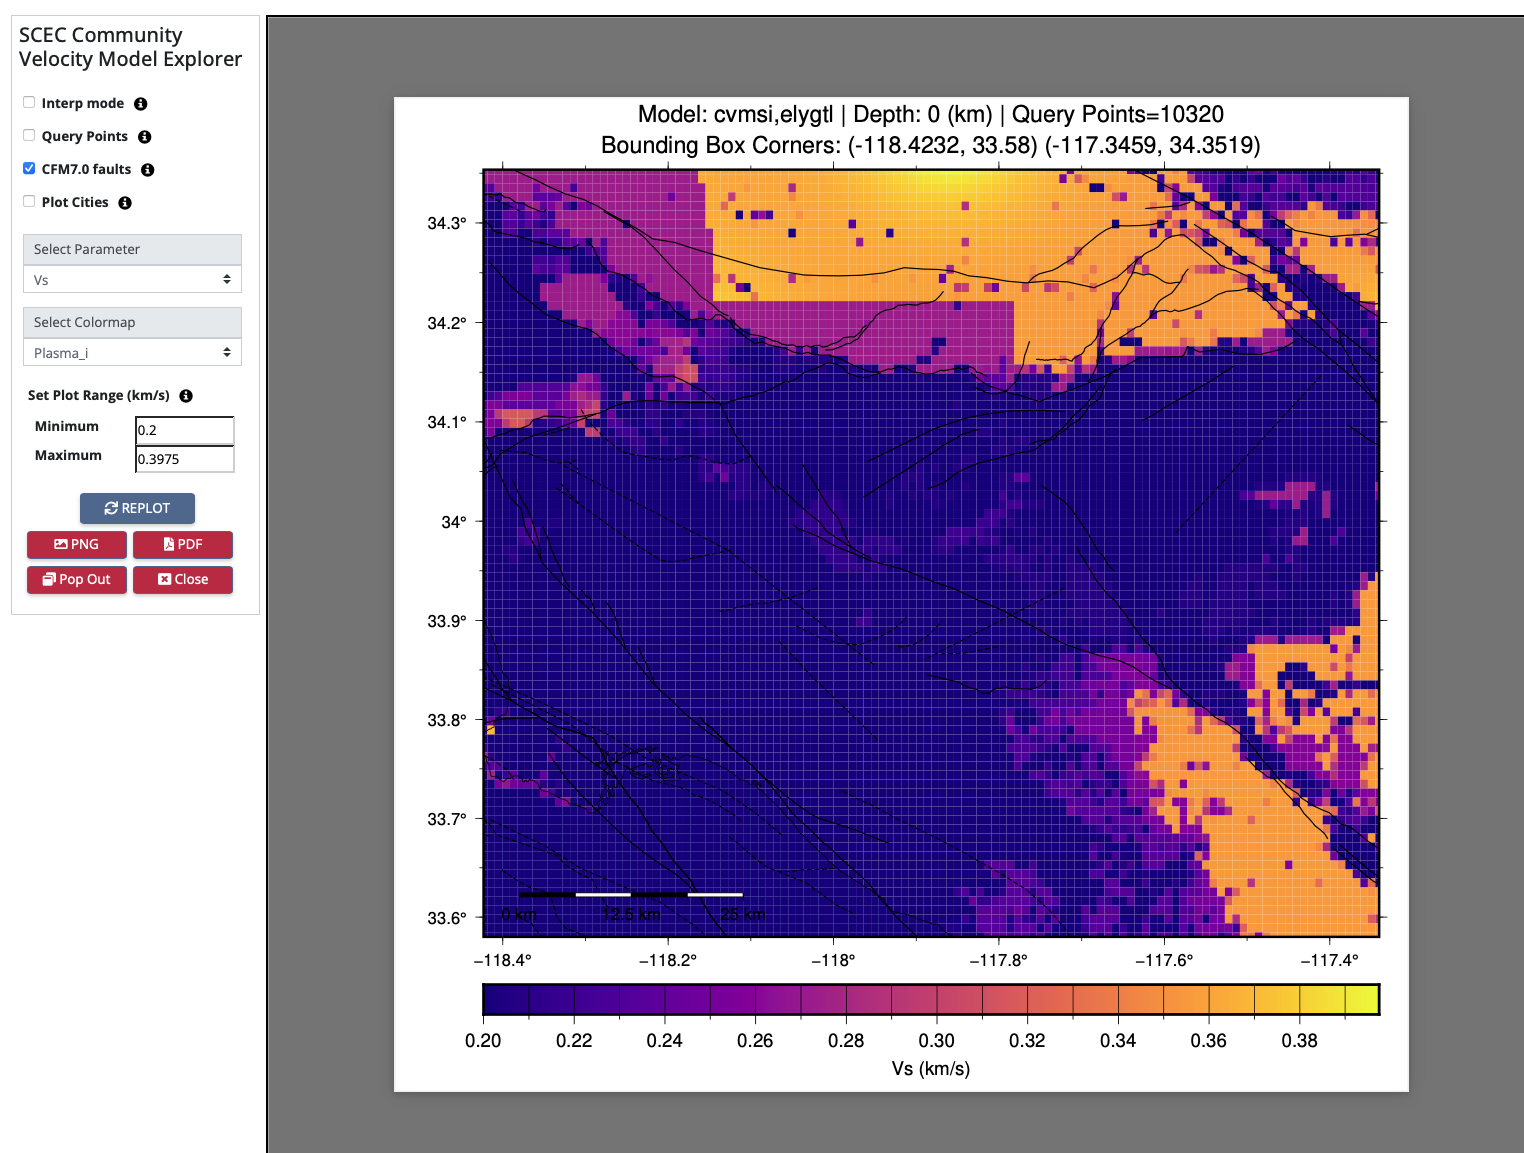The width and height of the screenshot is (1524, 1153).
Task: Pop Out the plot window
Action: (x=77, y=580)
